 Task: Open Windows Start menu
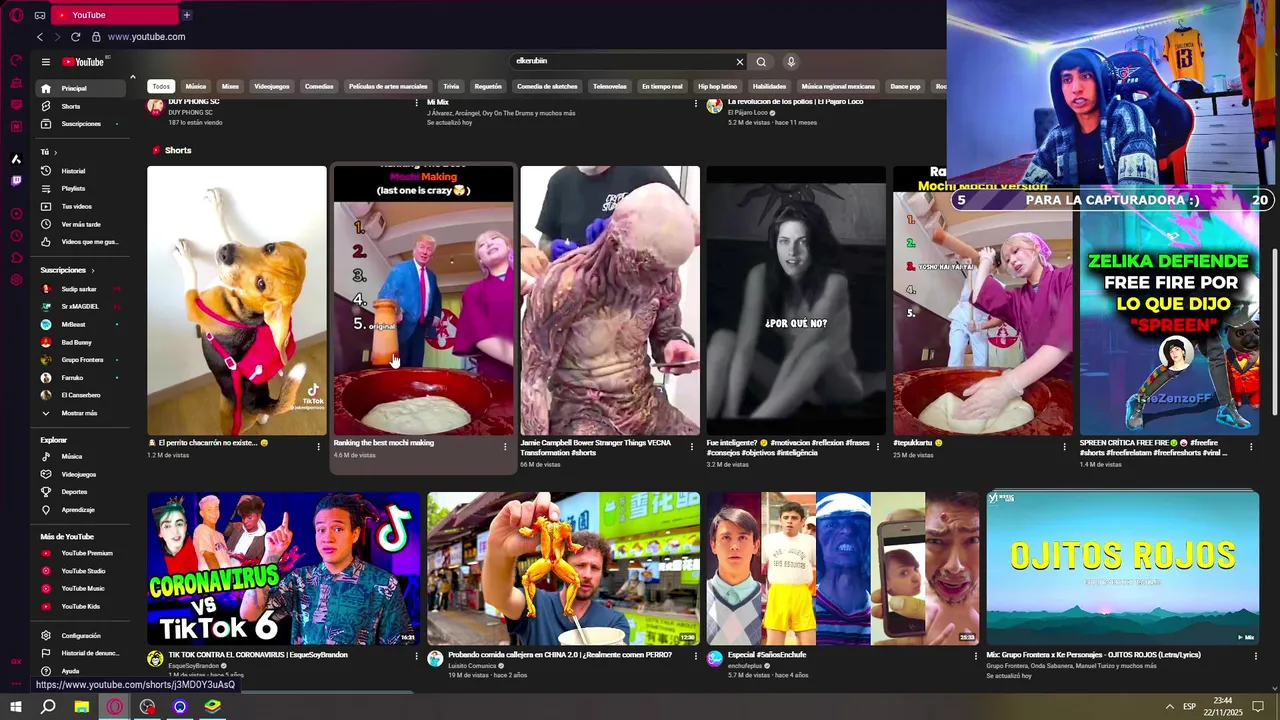(15, 707)
